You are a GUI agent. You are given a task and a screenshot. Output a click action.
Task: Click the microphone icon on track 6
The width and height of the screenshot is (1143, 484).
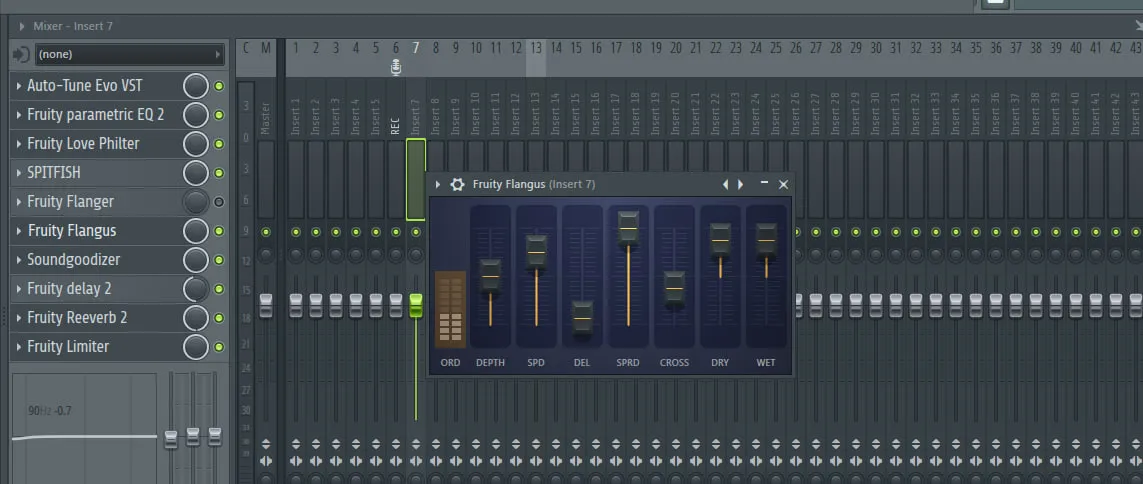pos(396,68)
